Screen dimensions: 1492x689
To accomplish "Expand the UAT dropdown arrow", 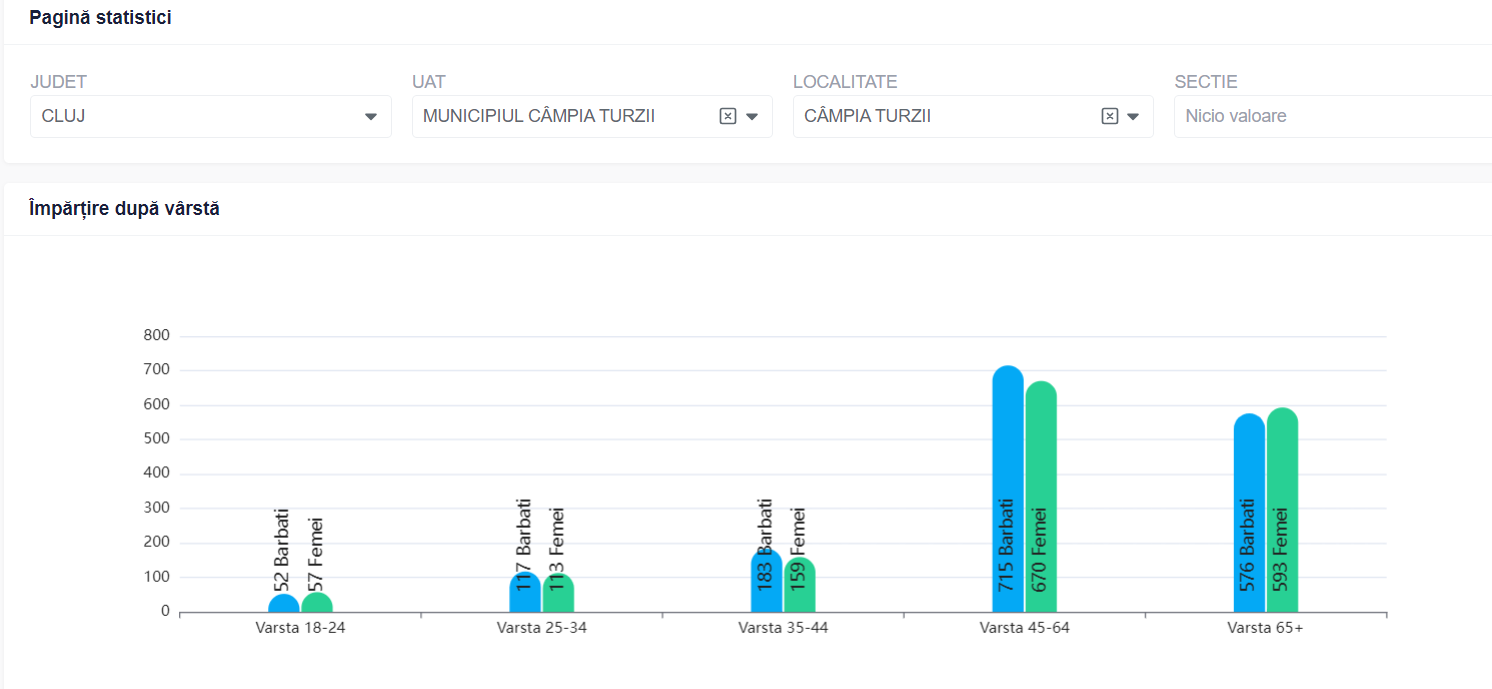I will [x=752, y=117].
